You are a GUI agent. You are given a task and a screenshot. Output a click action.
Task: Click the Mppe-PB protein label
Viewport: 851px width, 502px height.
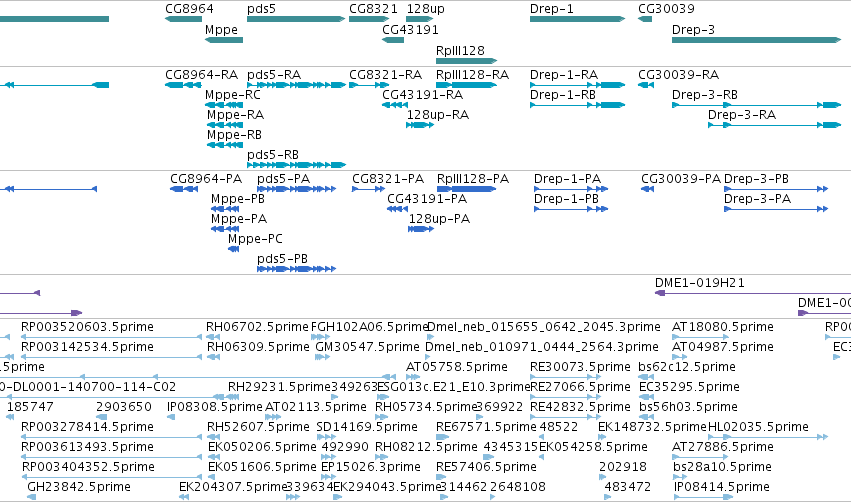pyautogui.click(x=238, y=199)
